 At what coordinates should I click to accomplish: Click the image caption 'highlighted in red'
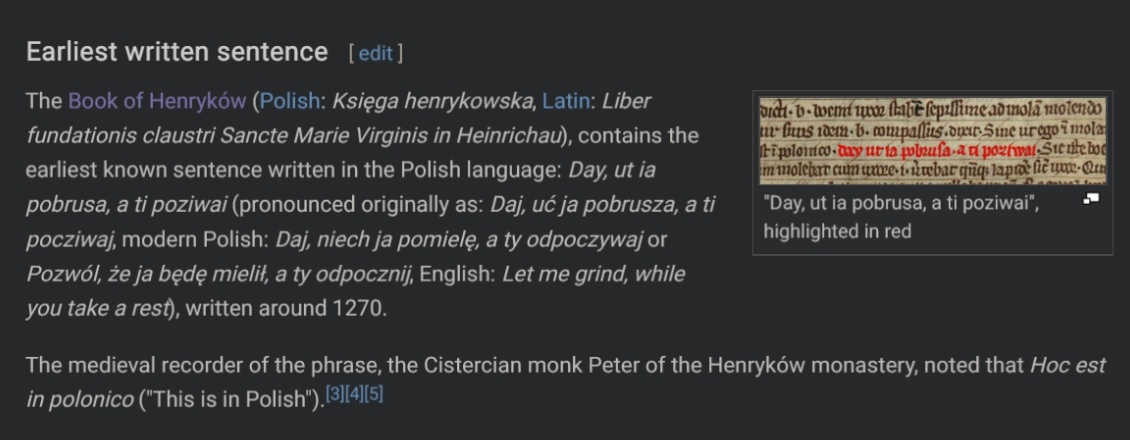pyautogui.click(x=837, y=231)
